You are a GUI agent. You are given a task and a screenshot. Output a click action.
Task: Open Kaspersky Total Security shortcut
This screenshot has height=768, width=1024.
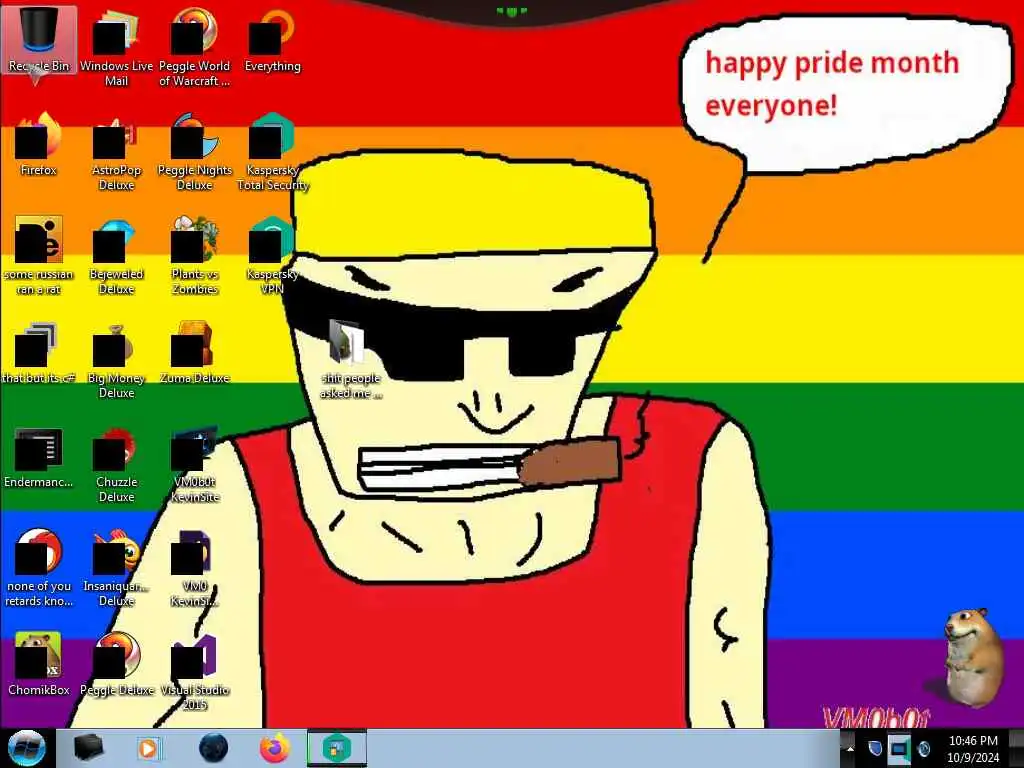point(273,153)
